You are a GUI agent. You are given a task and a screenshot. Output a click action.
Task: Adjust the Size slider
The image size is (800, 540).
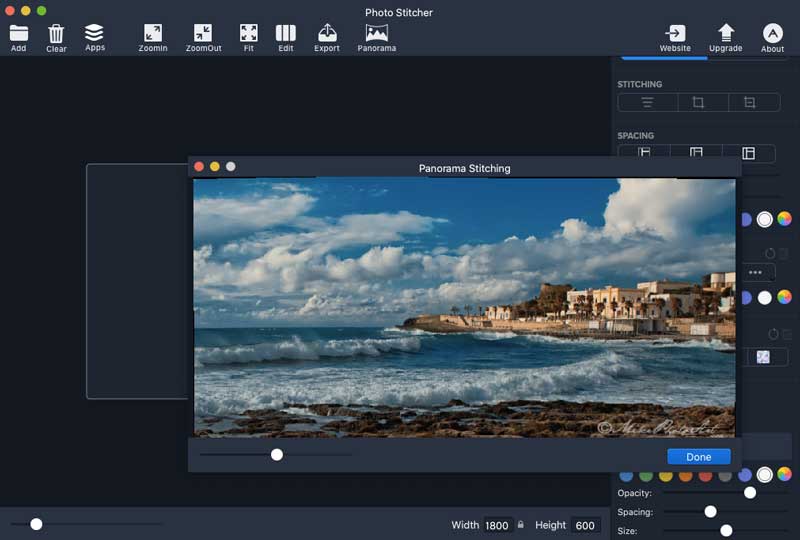[x=726, y=530]
